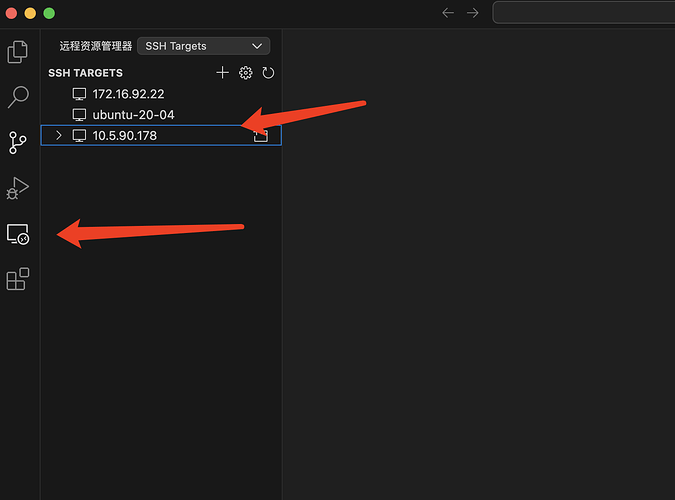This screenshot has width=675, height=500.
Task: Open SSH configuration via gear icon
Action: point(245,73)
